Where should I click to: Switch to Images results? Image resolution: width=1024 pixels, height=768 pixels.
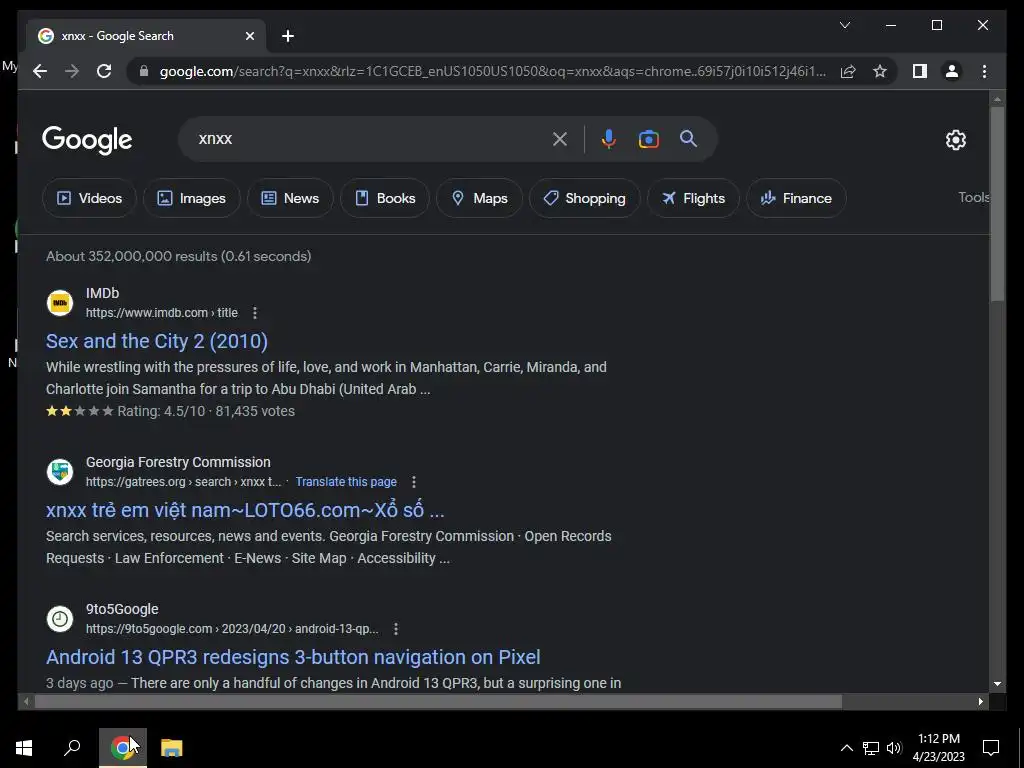pyautogui.click(x=191, y=198)
